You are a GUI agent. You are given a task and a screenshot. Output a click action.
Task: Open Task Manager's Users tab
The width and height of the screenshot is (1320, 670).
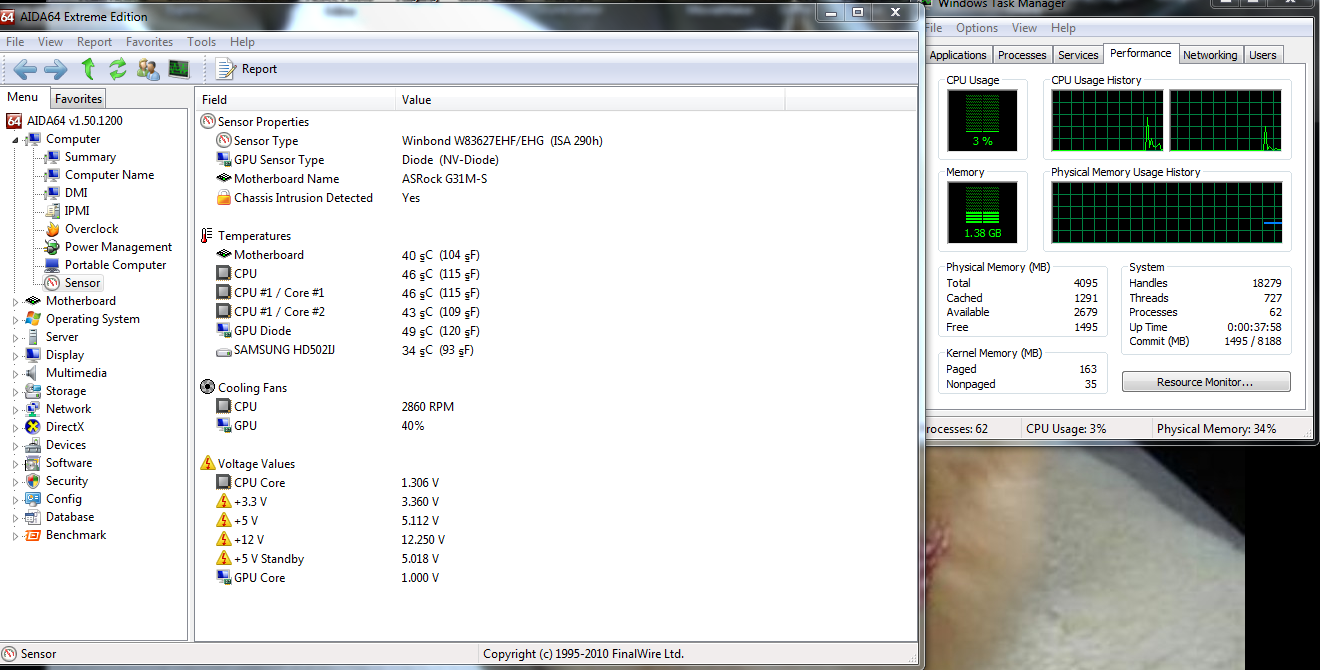pos(1263,55)
